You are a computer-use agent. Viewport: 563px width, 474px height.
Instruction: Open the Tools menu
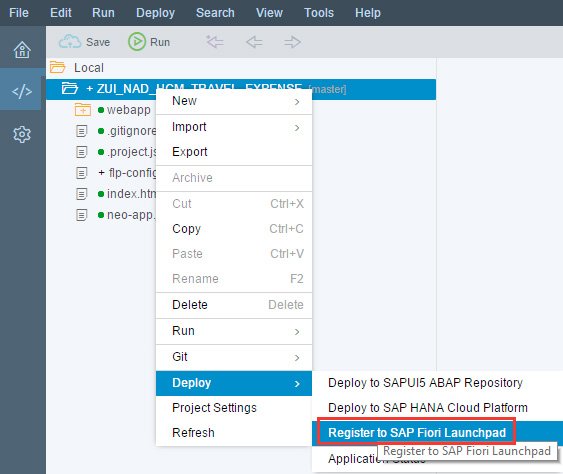click(x=319, y=13)
